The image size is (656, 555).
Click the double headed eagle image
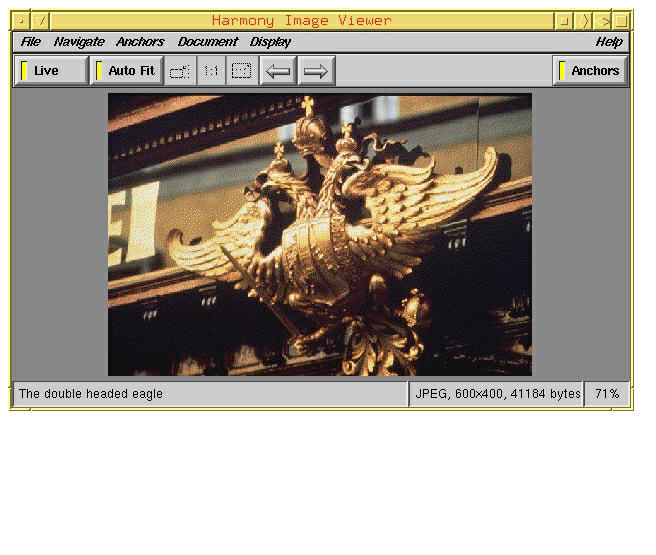point(320,235)
